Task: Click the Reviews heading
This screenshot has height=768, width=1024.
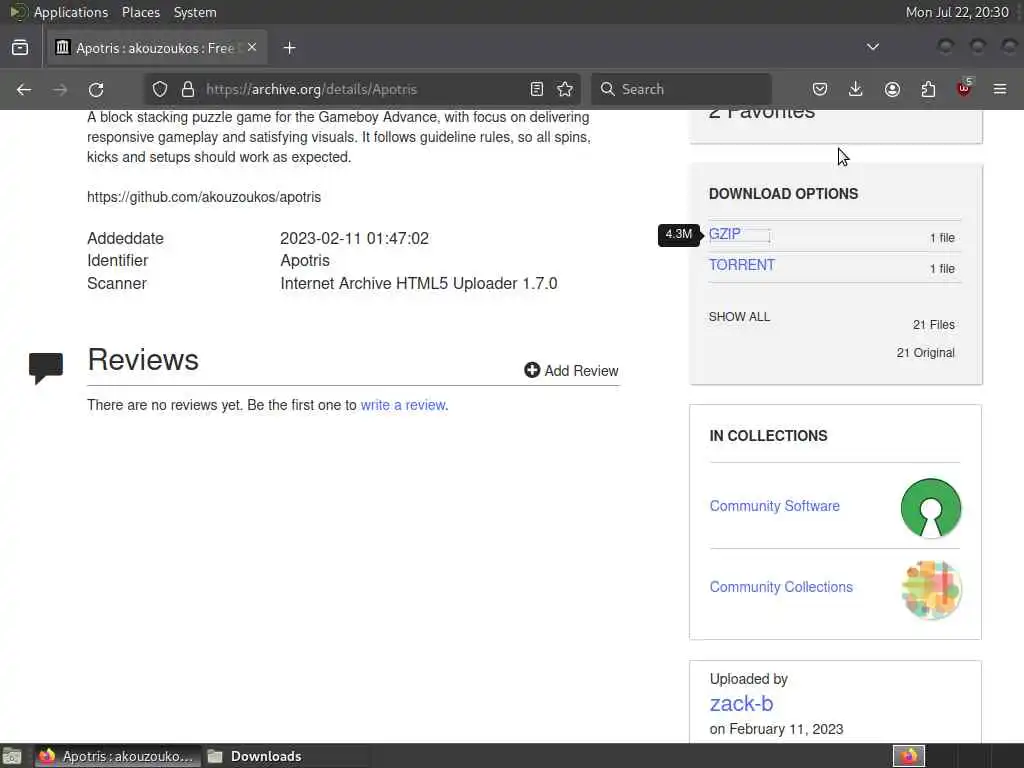Action: pos(143,360)
